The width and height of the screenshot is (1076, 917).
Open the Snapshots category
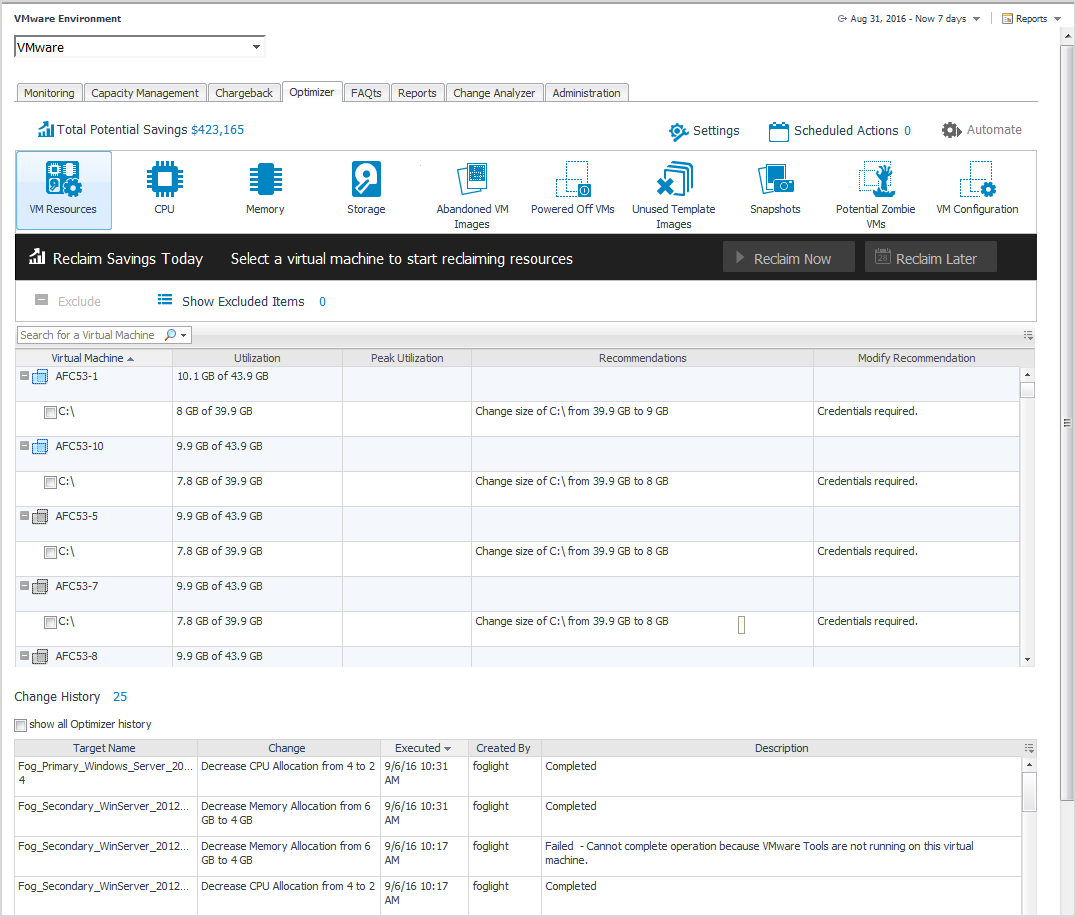point(775,189)
